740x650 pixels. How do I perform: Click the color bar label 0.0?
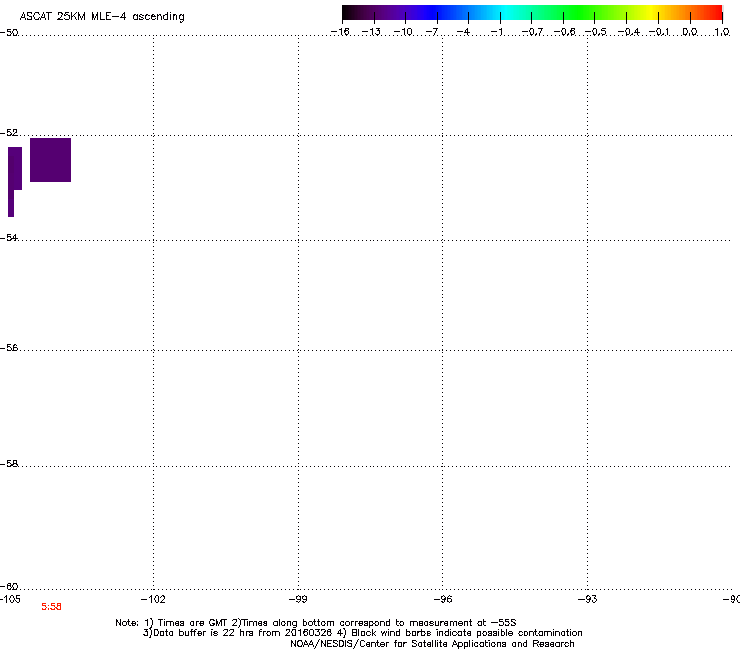pos(690,32)
